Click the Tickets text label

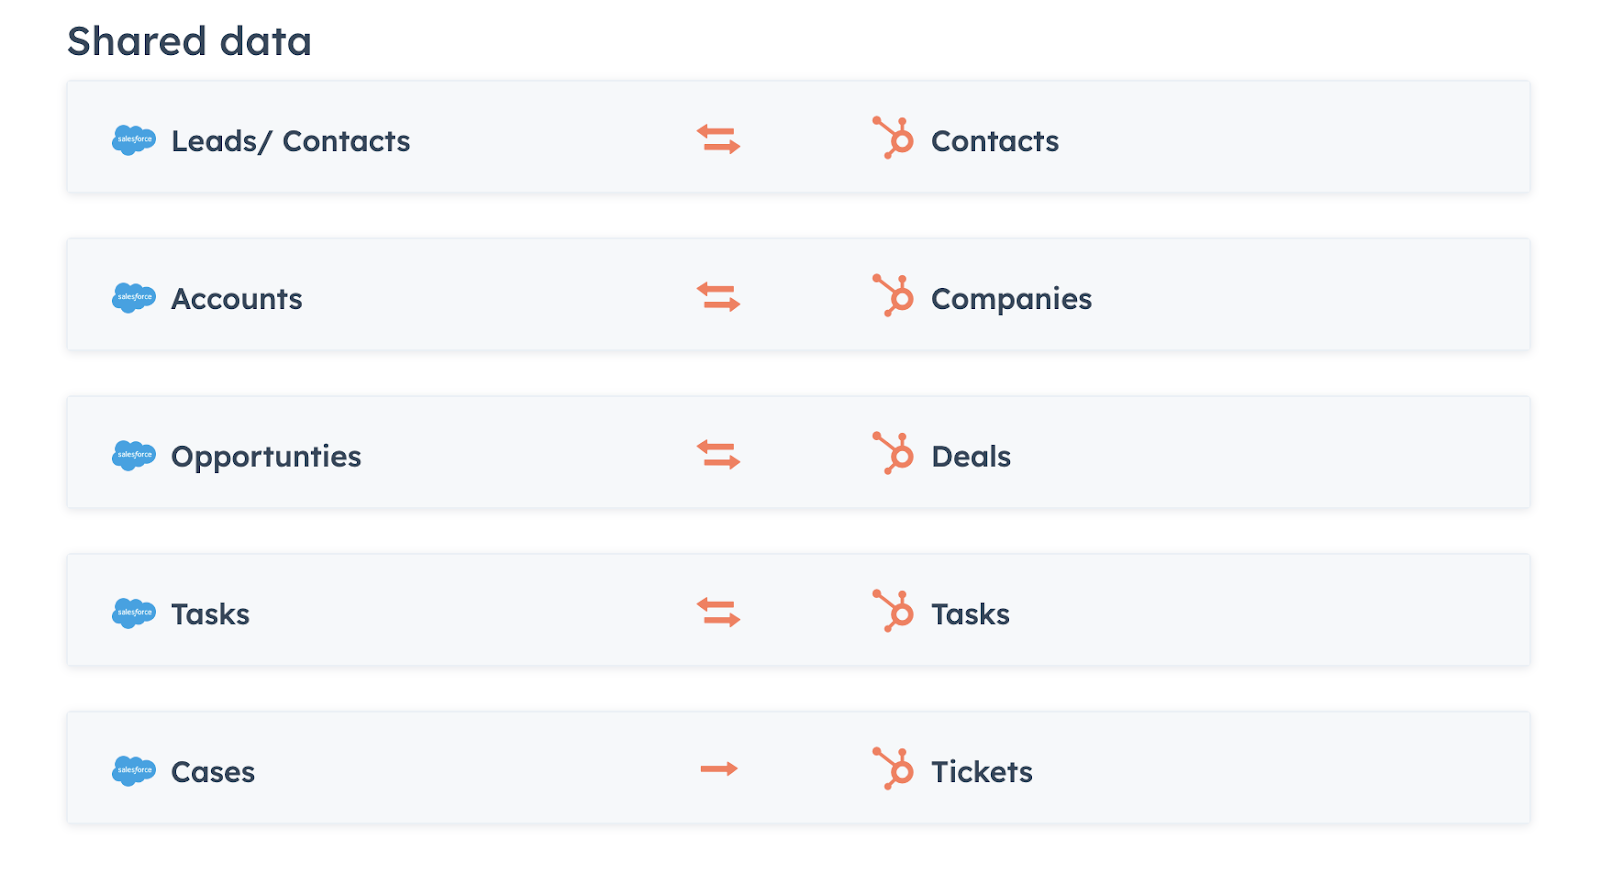click(x=982, y=772)
